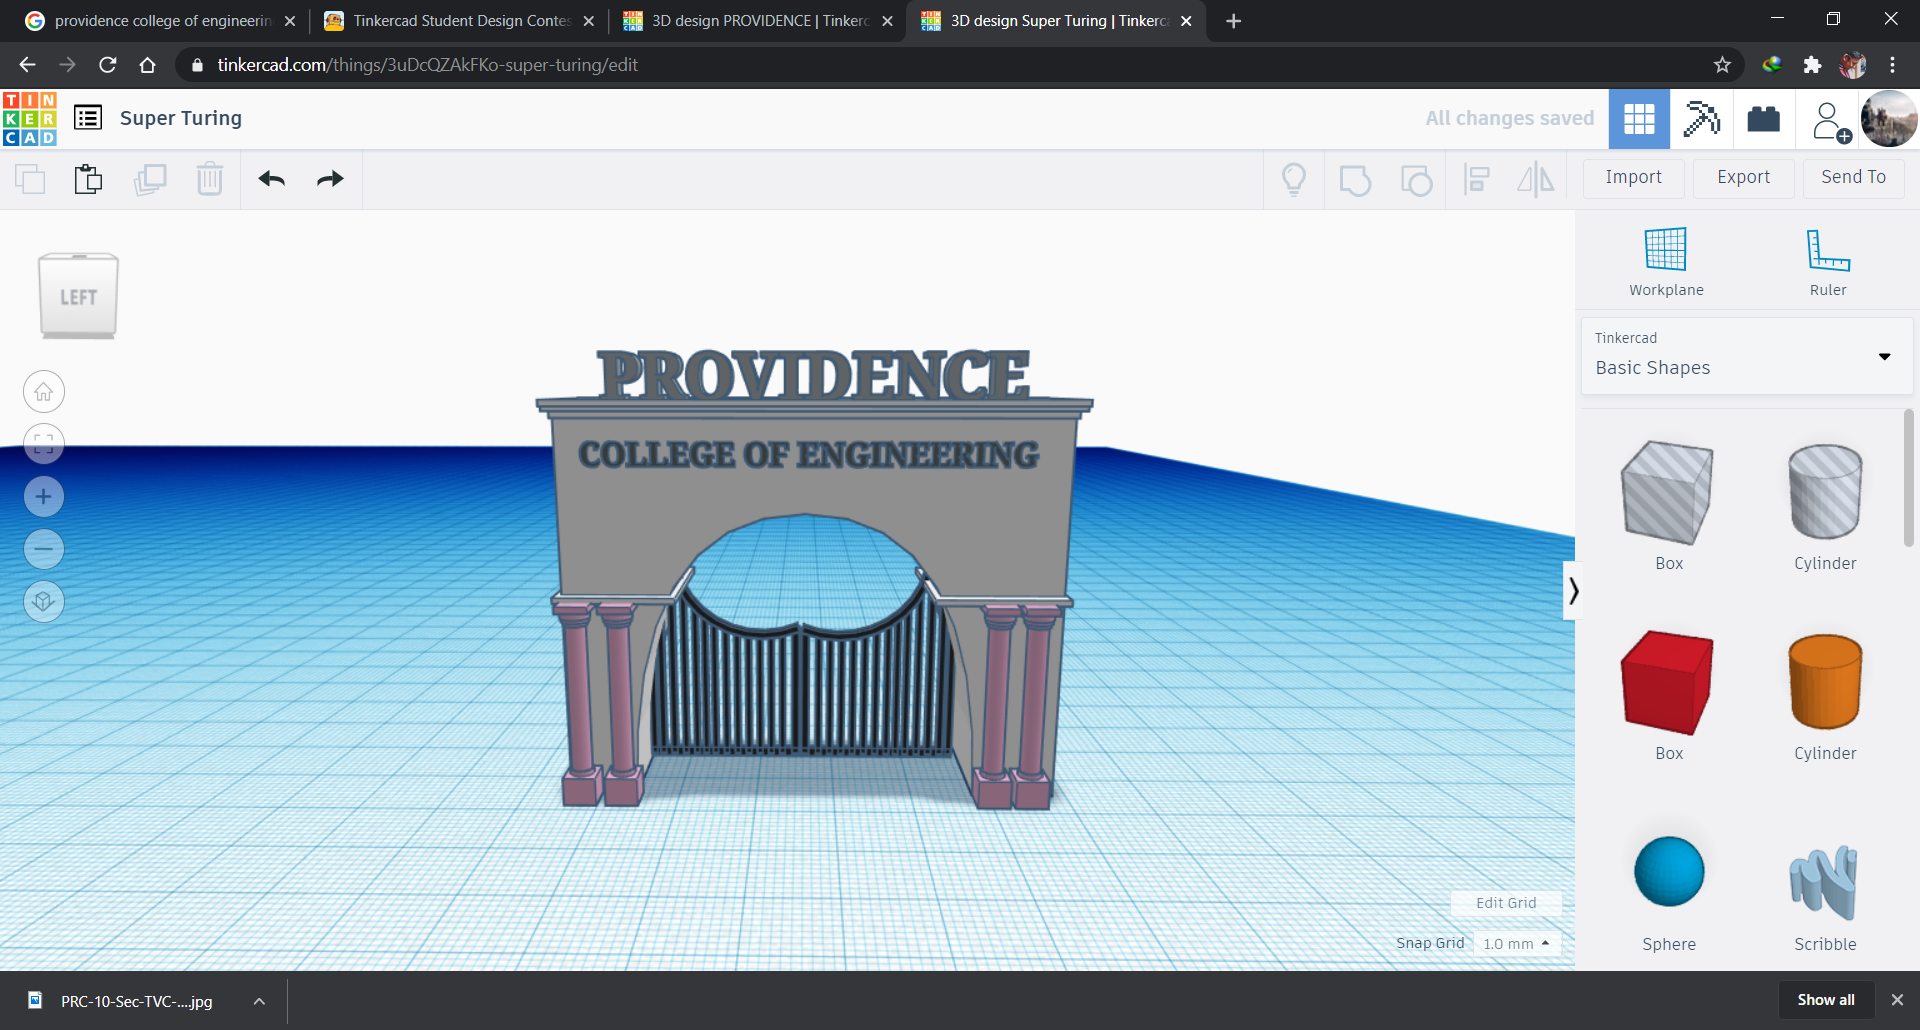Go to the browser home page
This screenshot has width=1920, height=1030.
147,65
